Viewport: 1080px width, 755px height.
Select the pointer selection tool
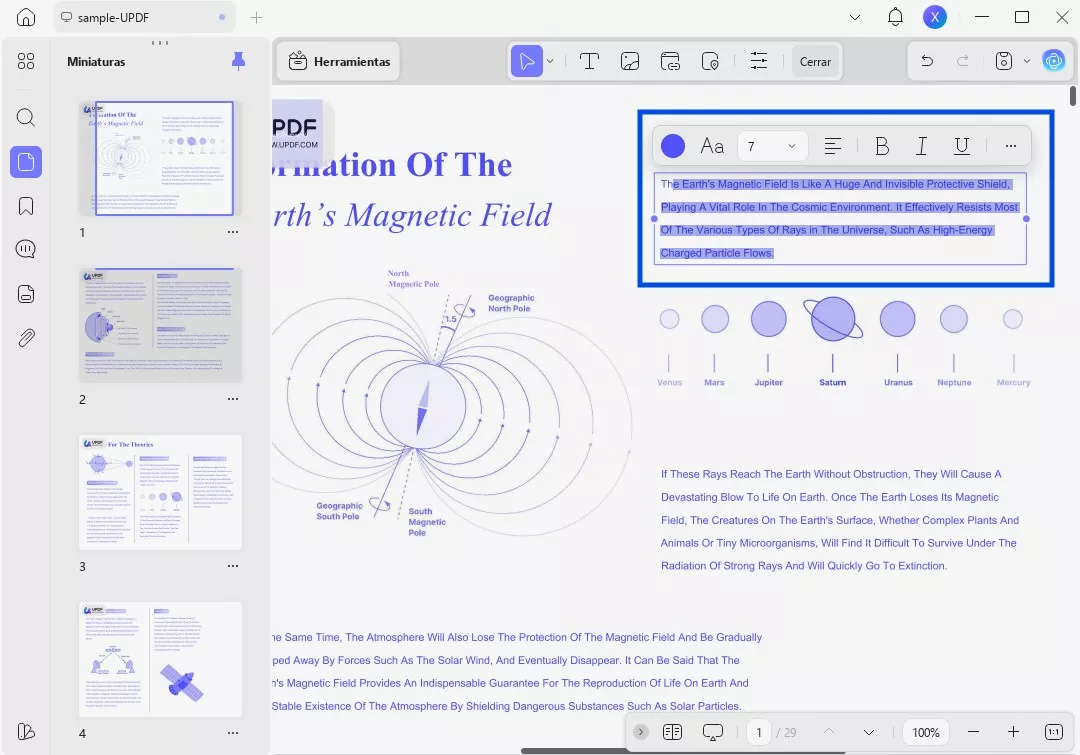[527, 61]
